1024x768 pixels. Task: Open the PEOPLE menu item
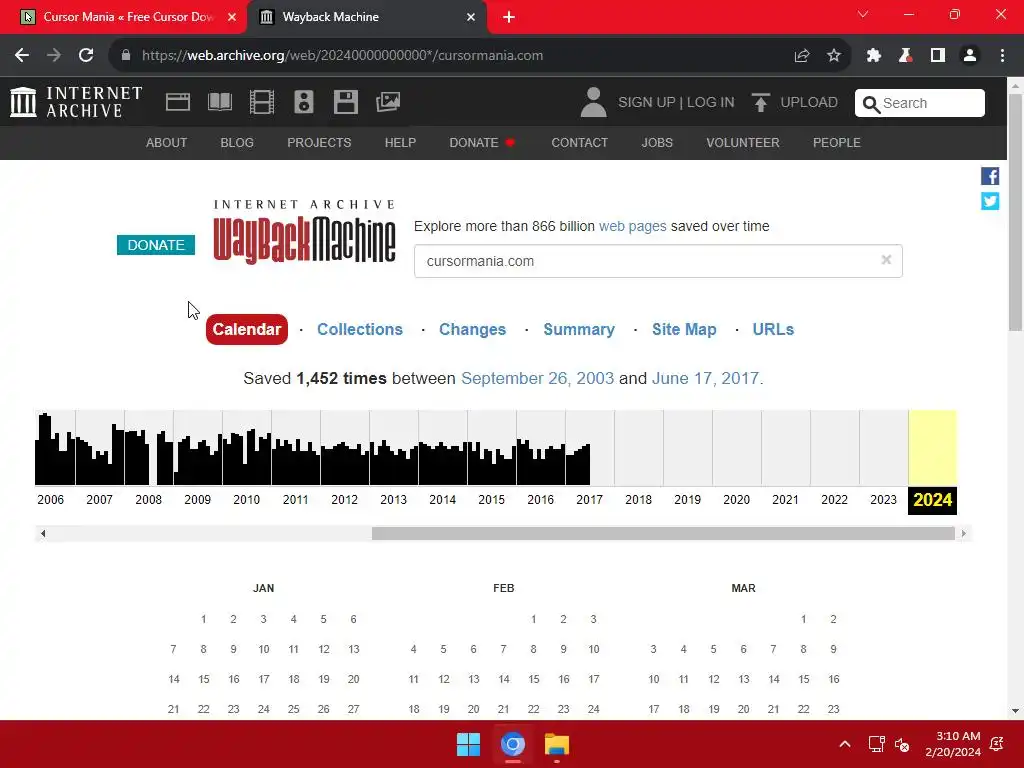point(837,142)
